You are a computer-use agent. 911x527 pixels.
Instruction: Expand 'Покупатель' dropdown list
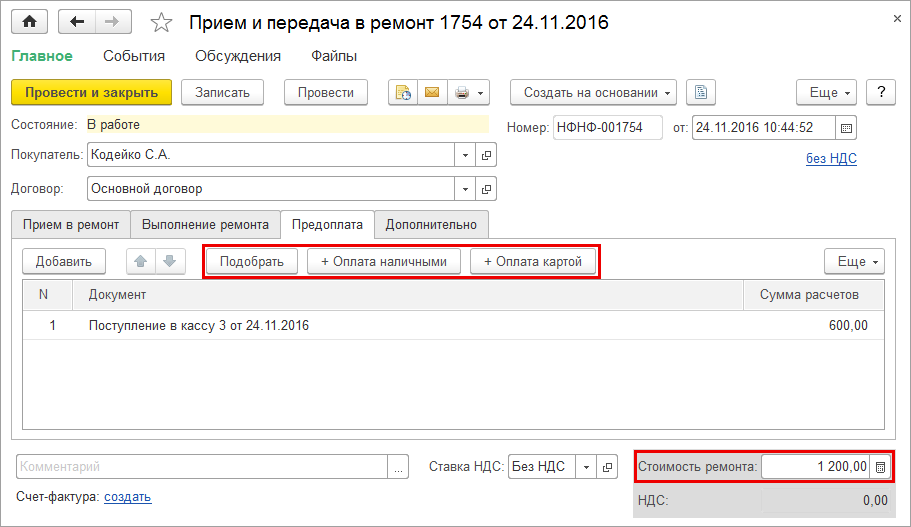tap(465, 155)
